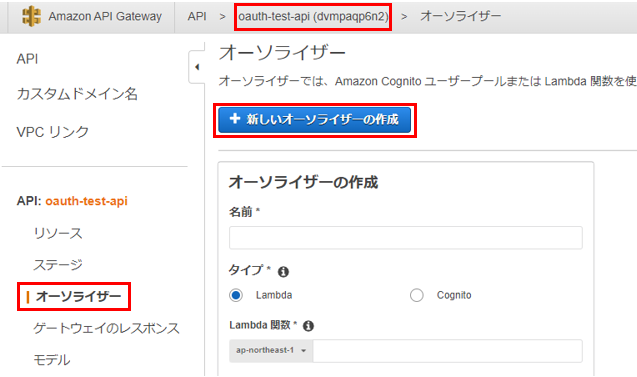Click the Lambda function name input field
Viewport: 637px width, 377px height.
(x=447, y=351)
